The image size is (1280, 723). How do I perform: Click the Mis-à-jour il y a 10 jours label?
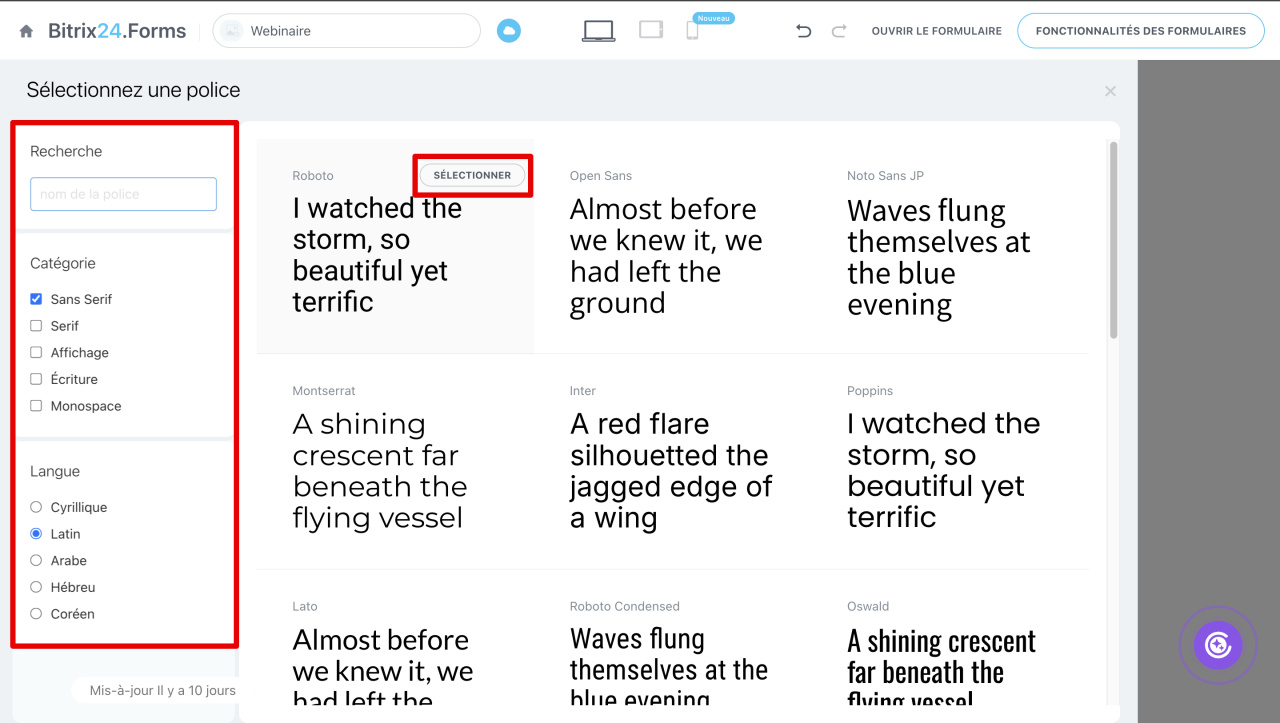pos(163,690)
